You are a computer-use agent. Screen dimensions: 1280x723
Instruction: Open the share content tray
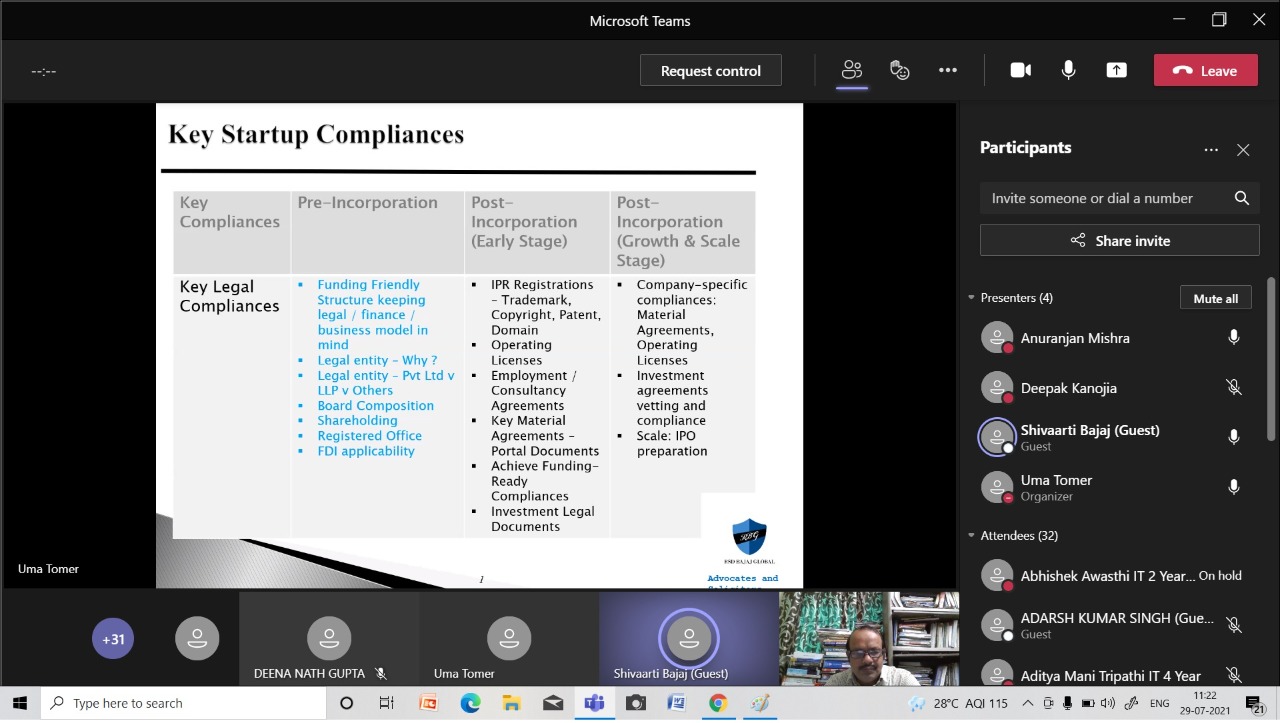click(1116, 70)
